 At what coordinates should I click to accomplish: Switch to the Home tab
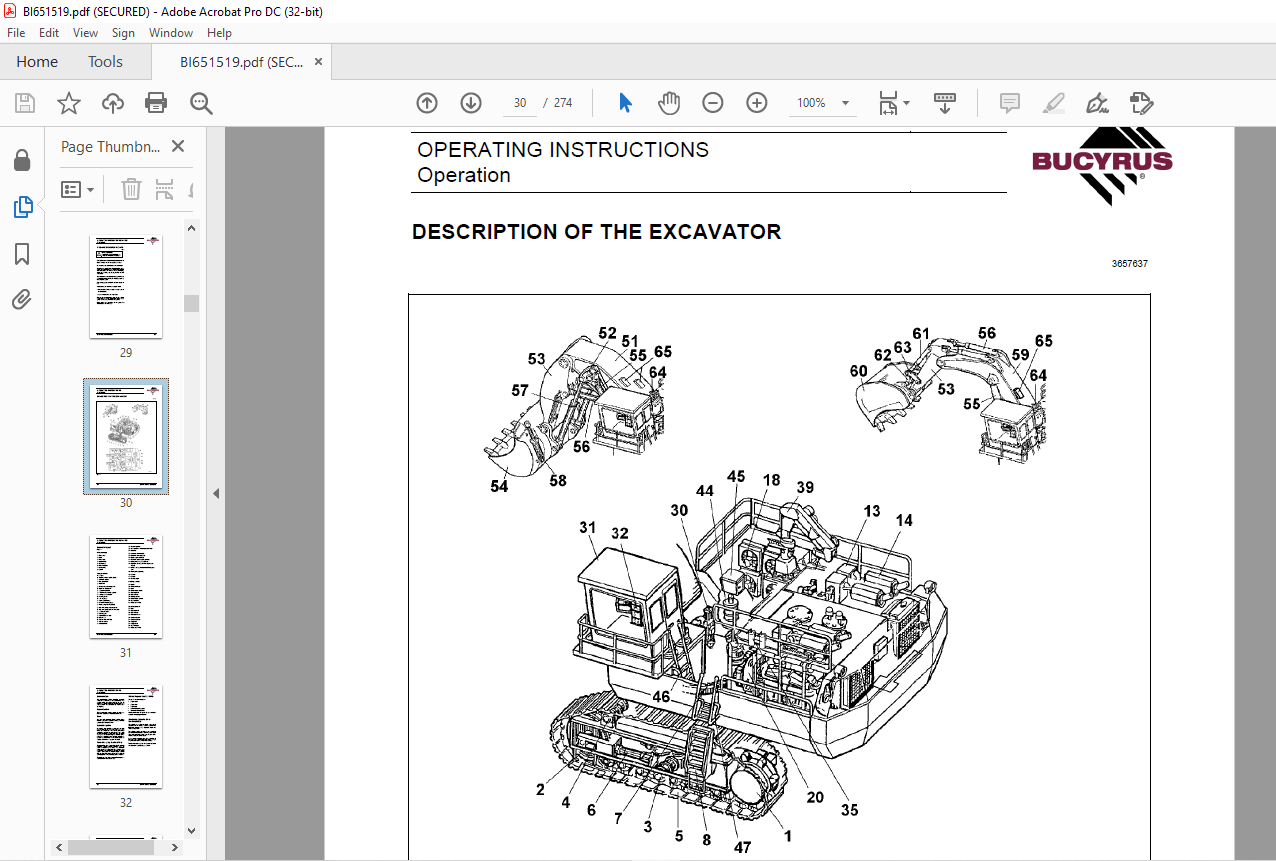37,62
